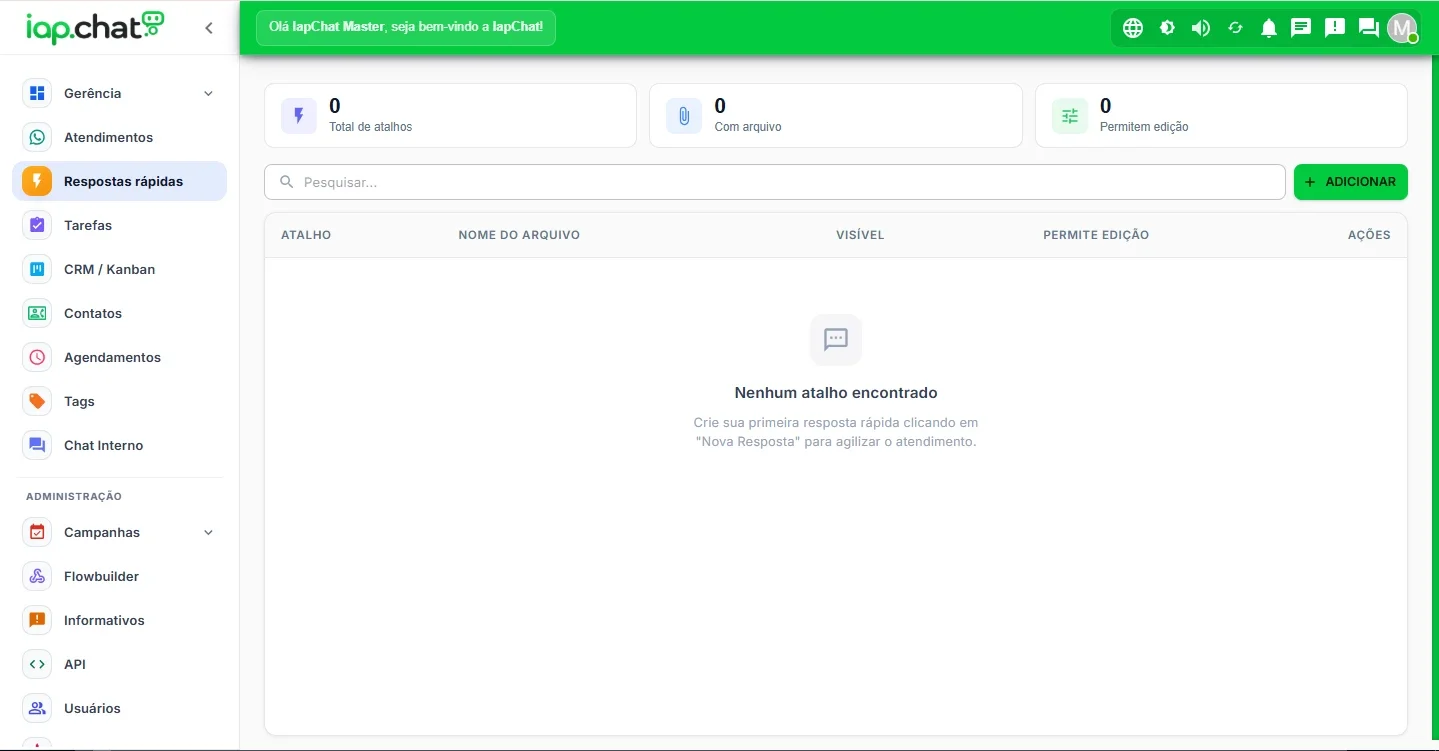This screenshot has height=751, width=1439.
Task: Click the empty state chat icon
Action: 836,340
